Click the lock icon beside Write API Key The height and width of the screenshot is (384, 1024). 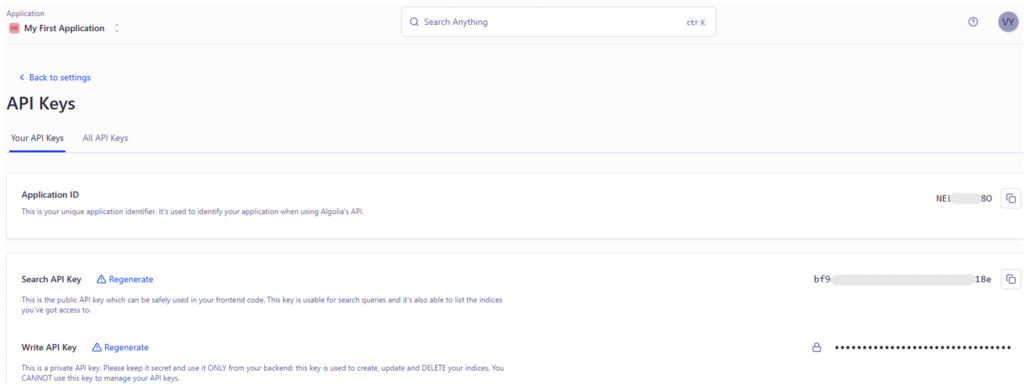[816, 347]
